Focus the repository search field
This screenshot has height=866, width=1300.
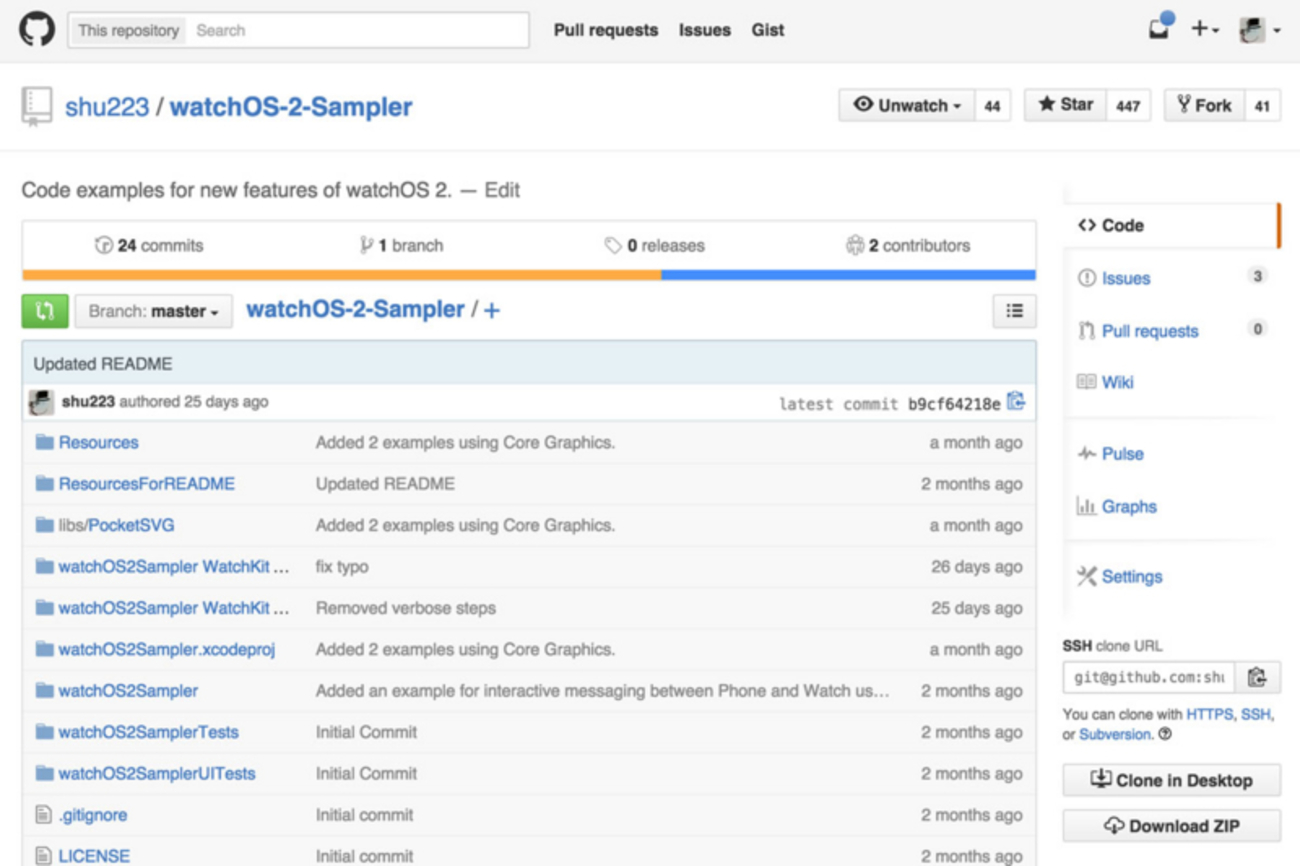coord(358,30)
